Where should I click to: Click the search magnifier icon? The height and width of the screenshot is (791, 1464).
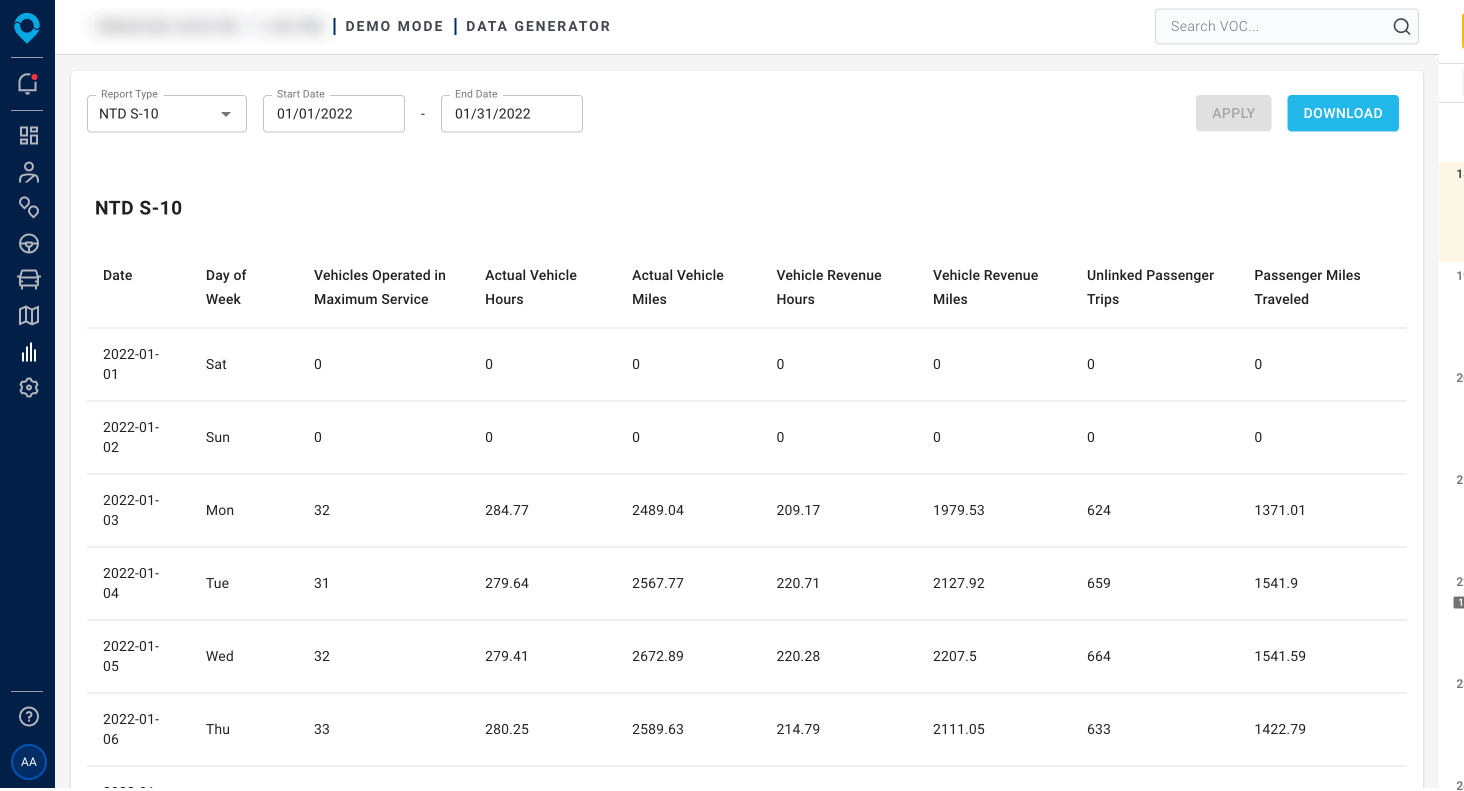1401,27
